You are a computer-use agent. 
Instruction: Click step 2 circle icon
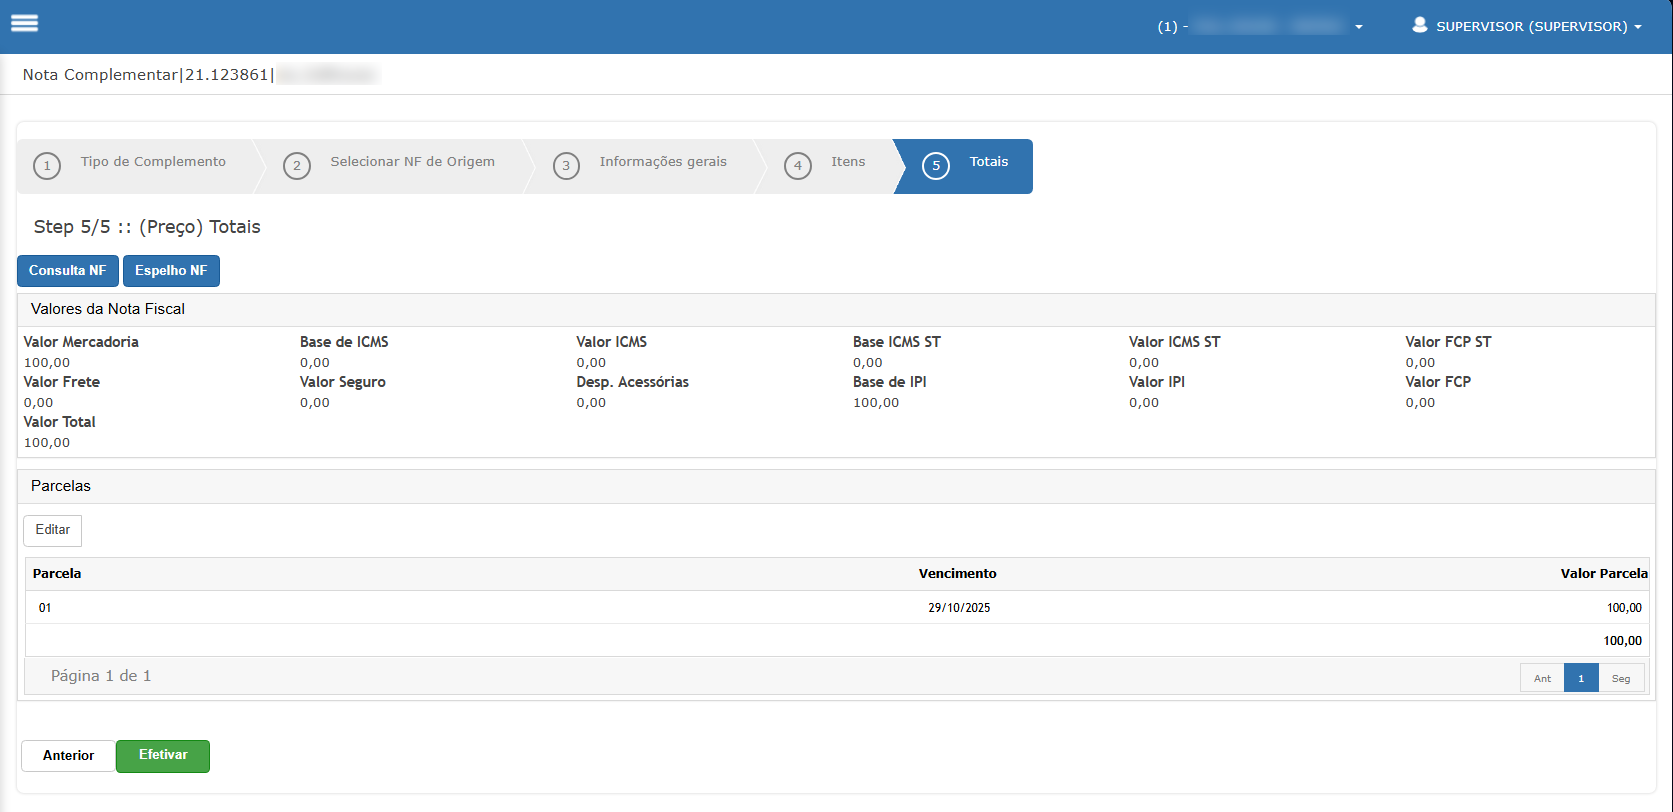(297, 166)
